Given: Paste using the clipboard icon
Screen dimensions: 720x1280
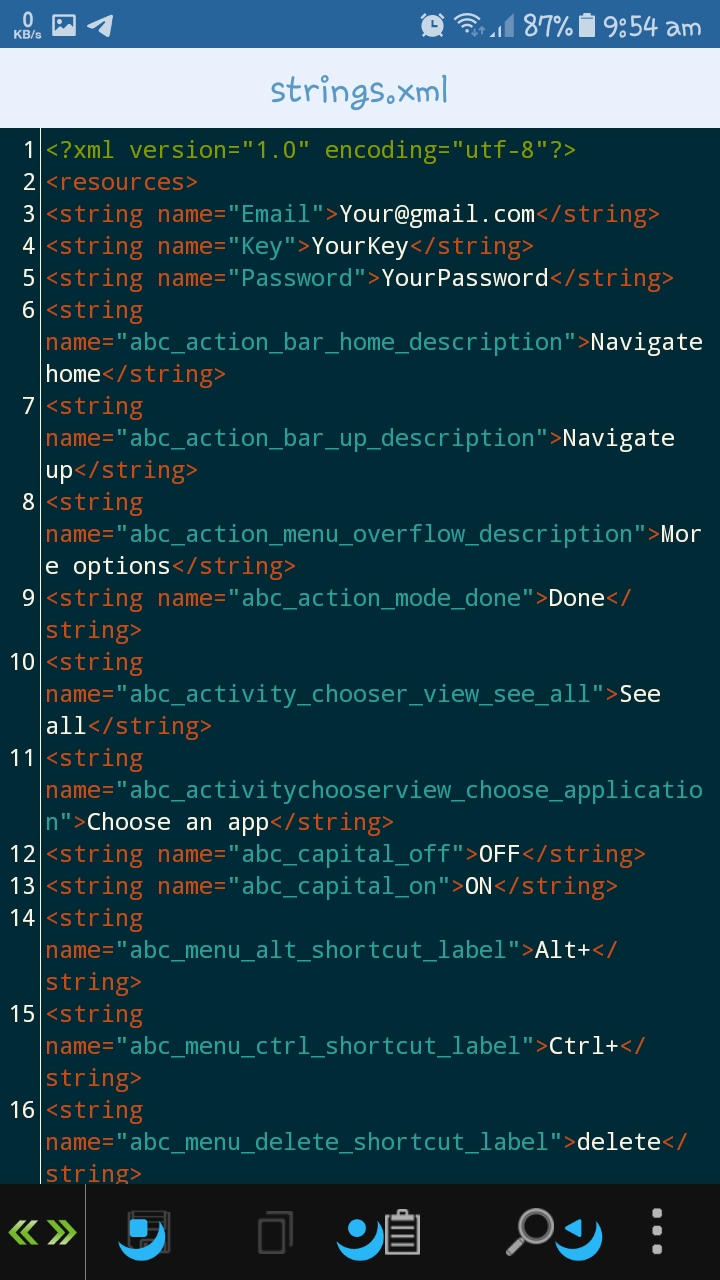Looking at the screenshot, I should click(x=401, y=1233).
